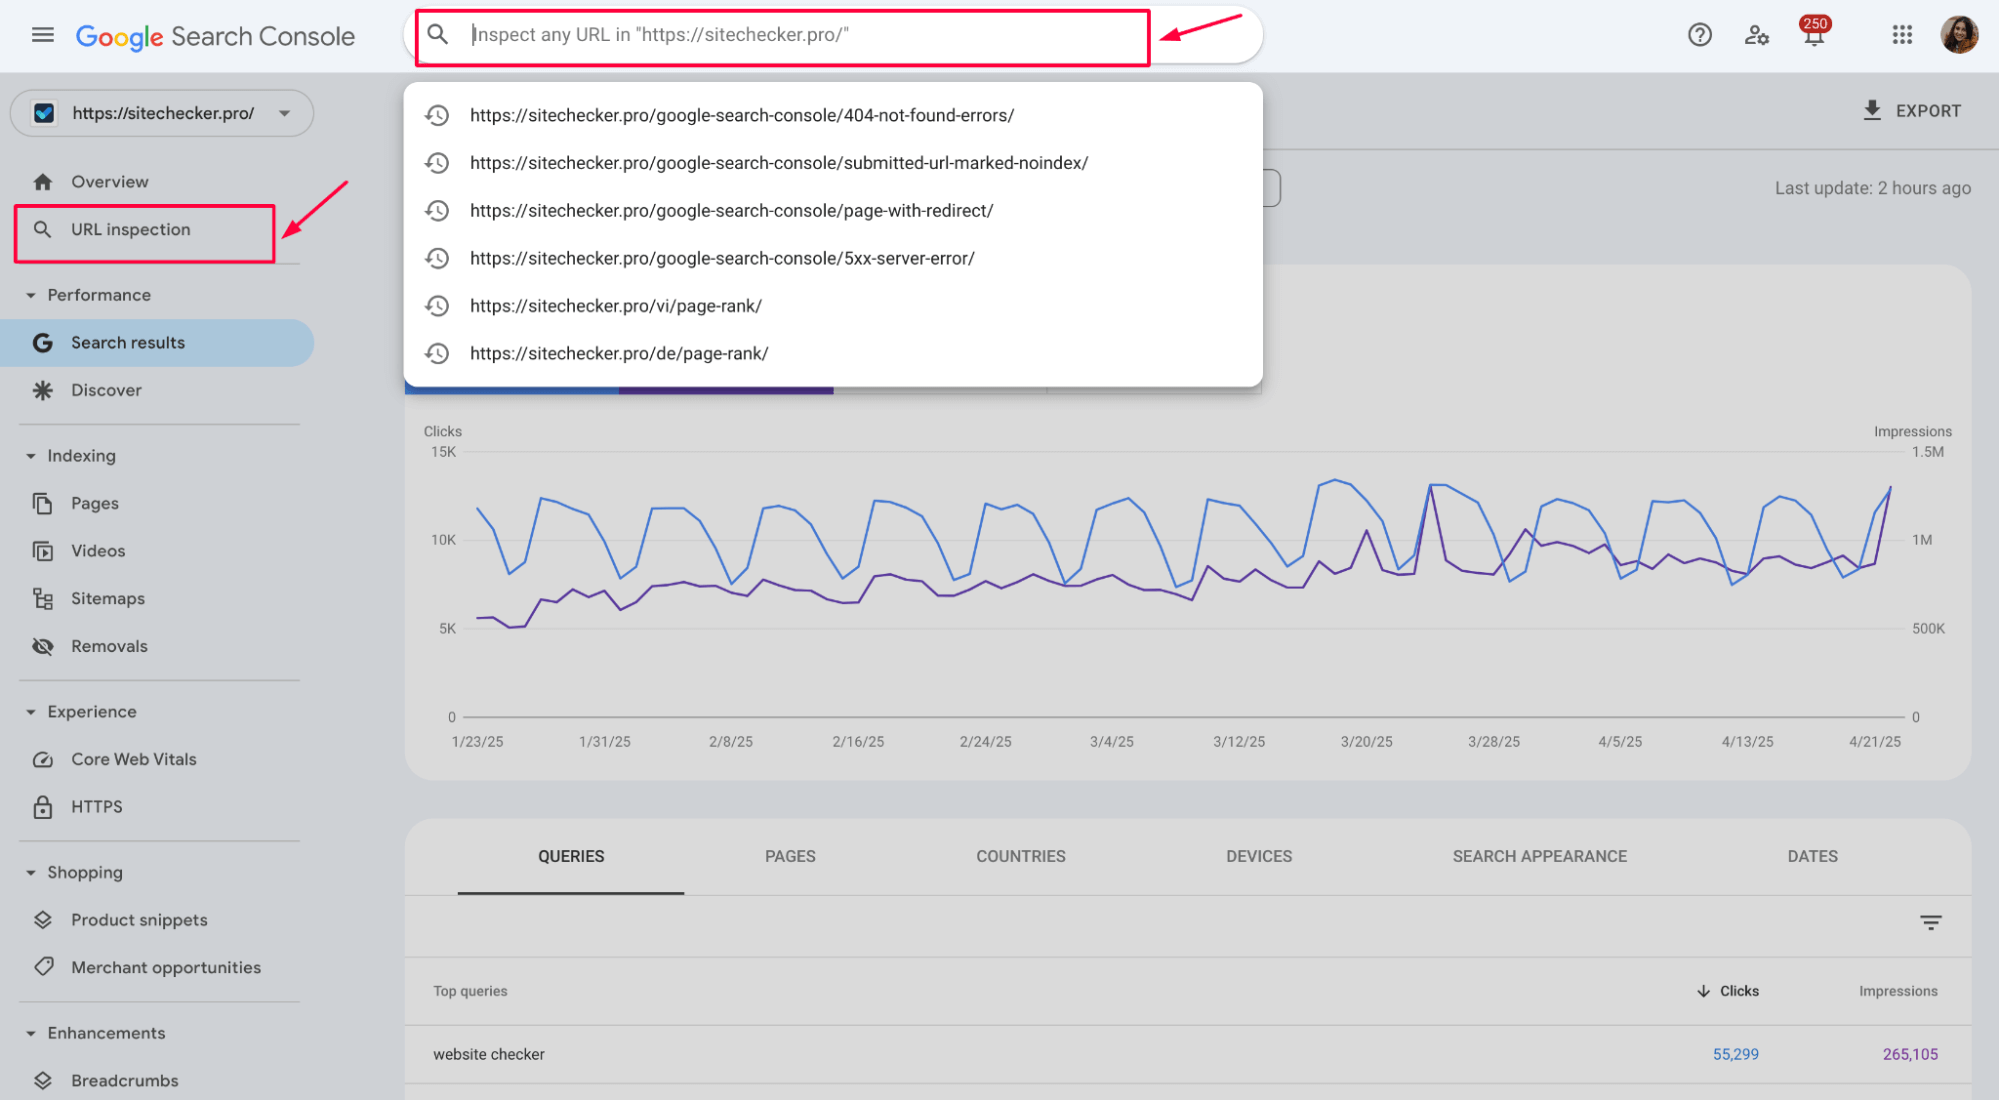
Task: Click the Core Web Vitals gauge icon
Action: tap(42, 759)
